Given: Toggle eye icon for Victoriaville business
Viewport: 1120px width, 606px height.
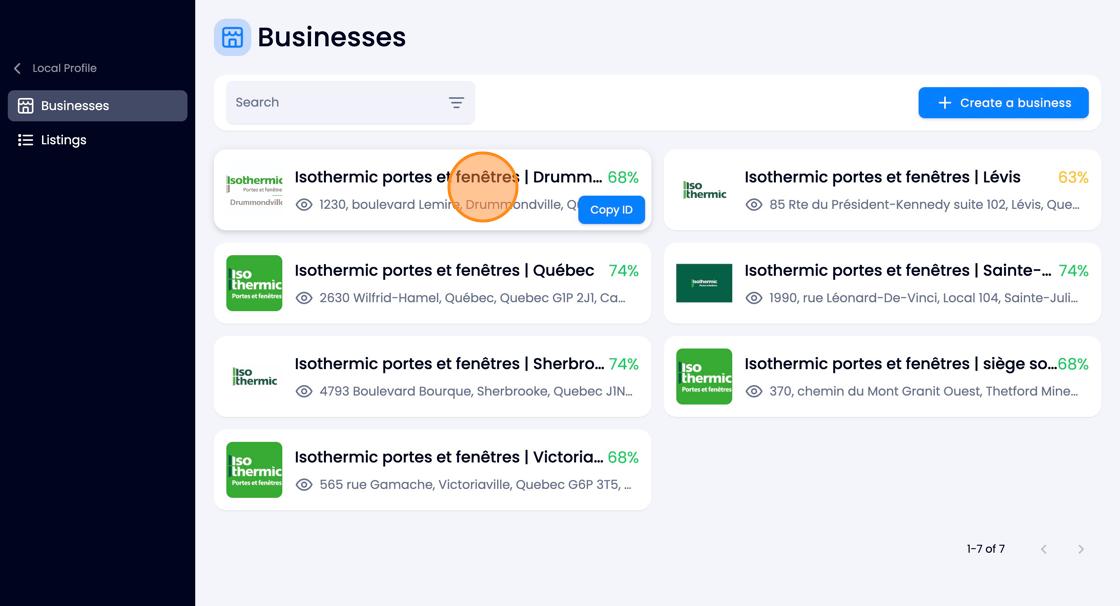Looking at the screenshot, I should (x=304, y=485).
